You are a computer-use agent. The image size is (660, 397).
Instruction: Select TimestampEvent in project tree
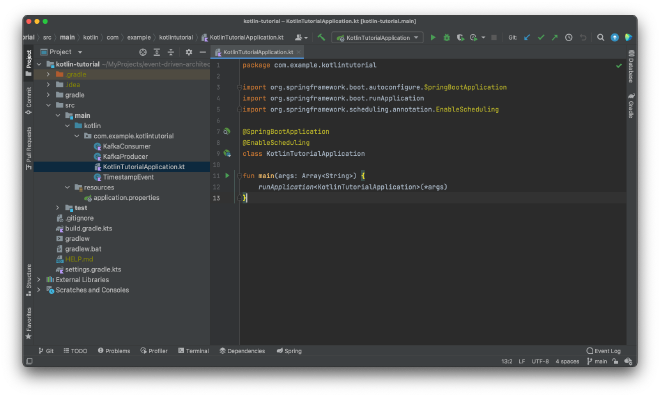124,177
